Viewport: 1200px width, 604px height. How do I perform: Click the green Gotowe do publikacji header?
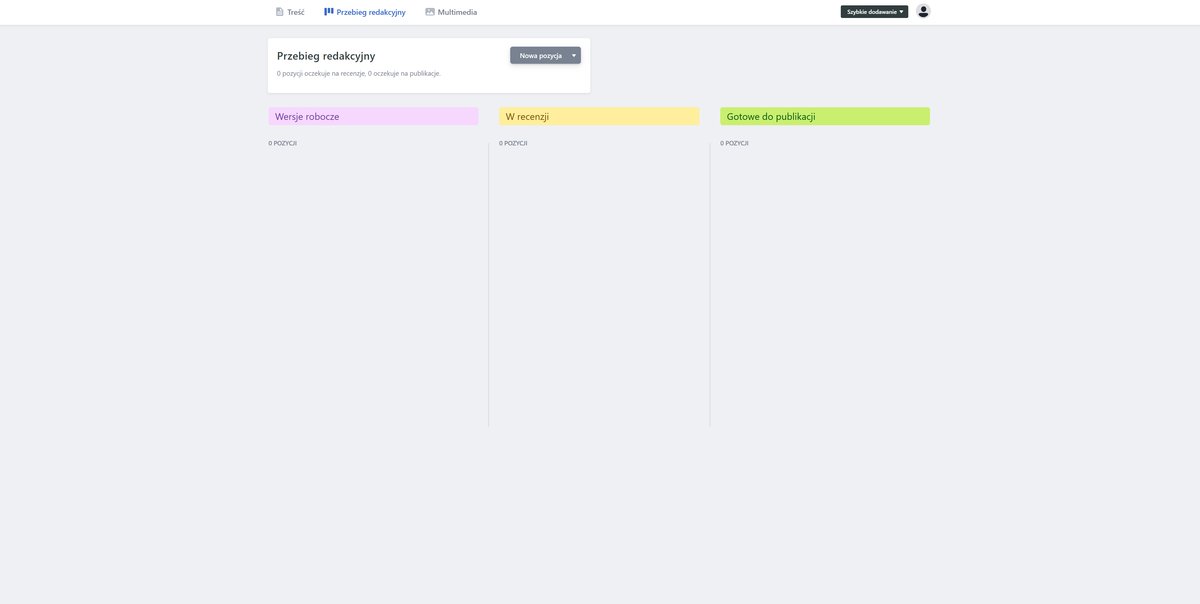pos(825,117)
